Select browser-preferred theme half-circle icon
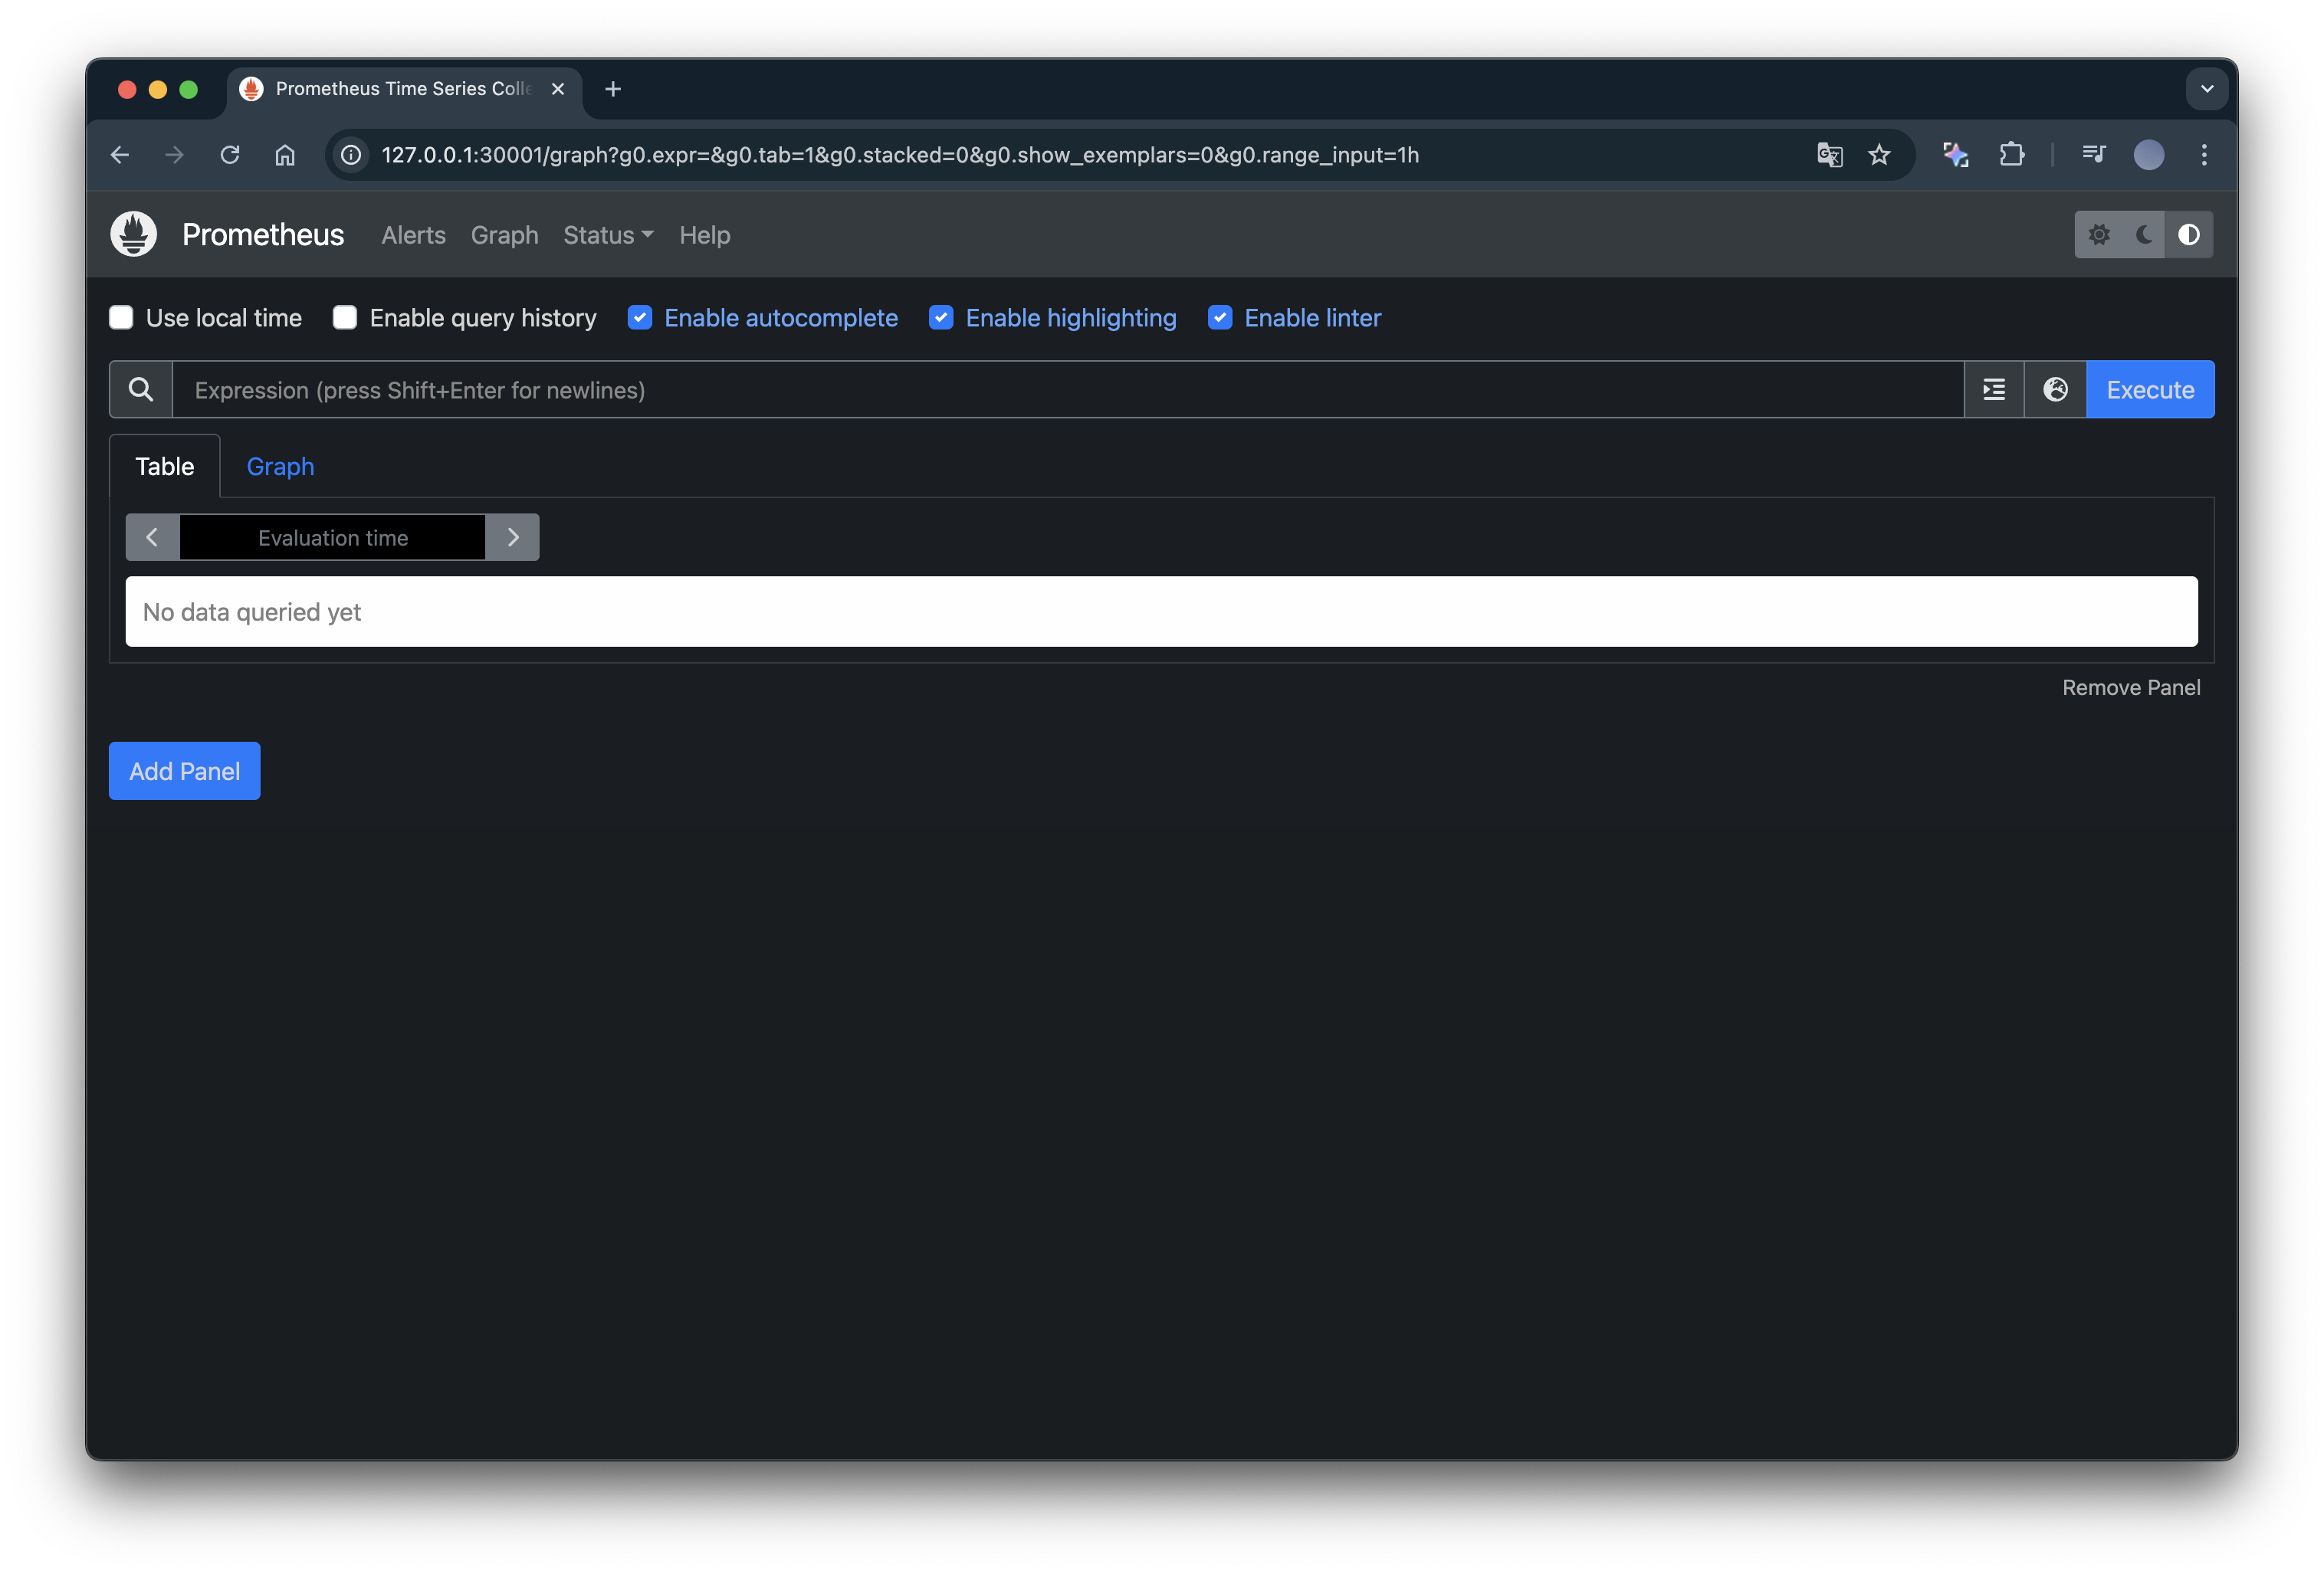Viewport: 2324px width, 1574px height. [2189, 235]
